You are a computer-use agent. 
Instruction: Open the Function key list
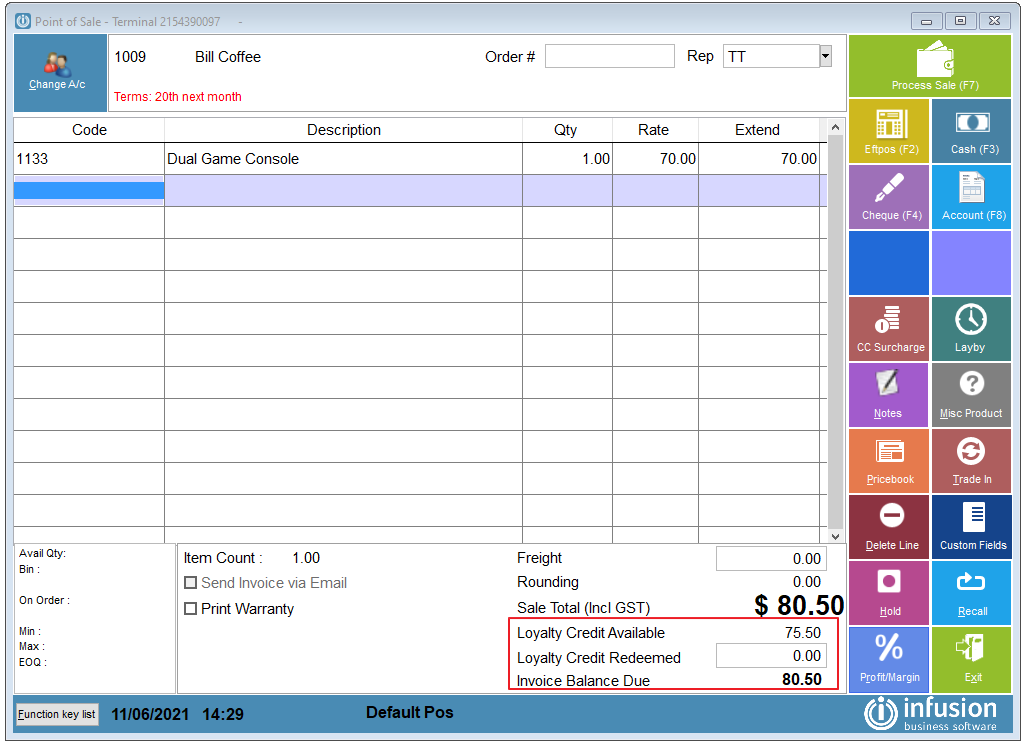57,714
